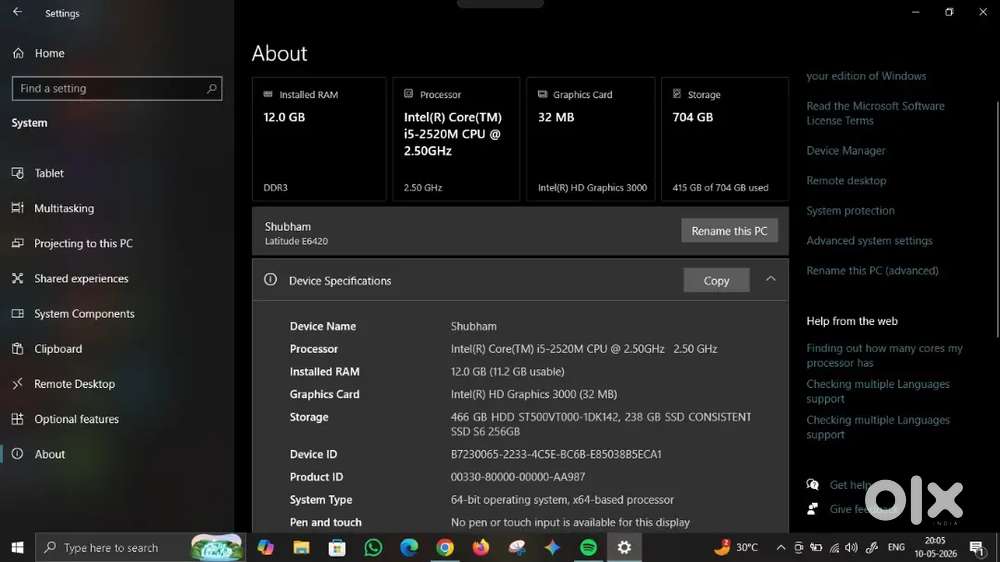Open the Home page in Settings
1000x562 pixels.
tap(38, 54)
